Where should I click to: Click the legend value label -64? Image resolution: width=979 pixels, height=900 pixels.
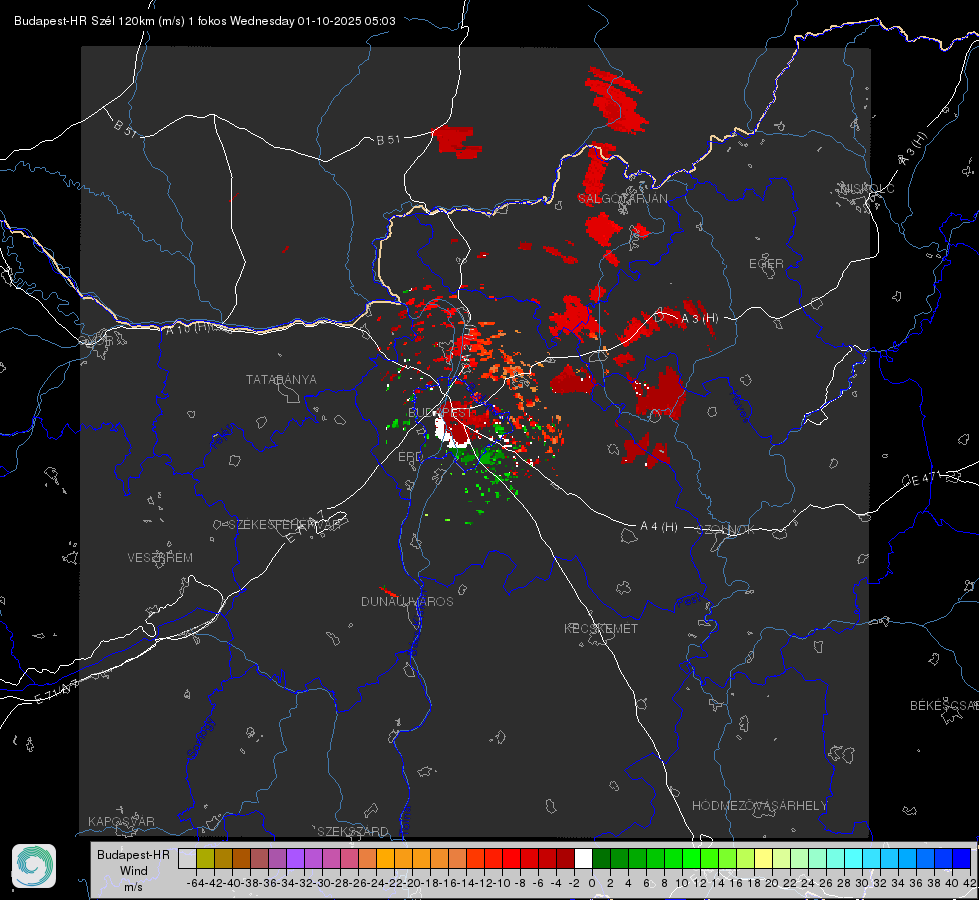195,883
